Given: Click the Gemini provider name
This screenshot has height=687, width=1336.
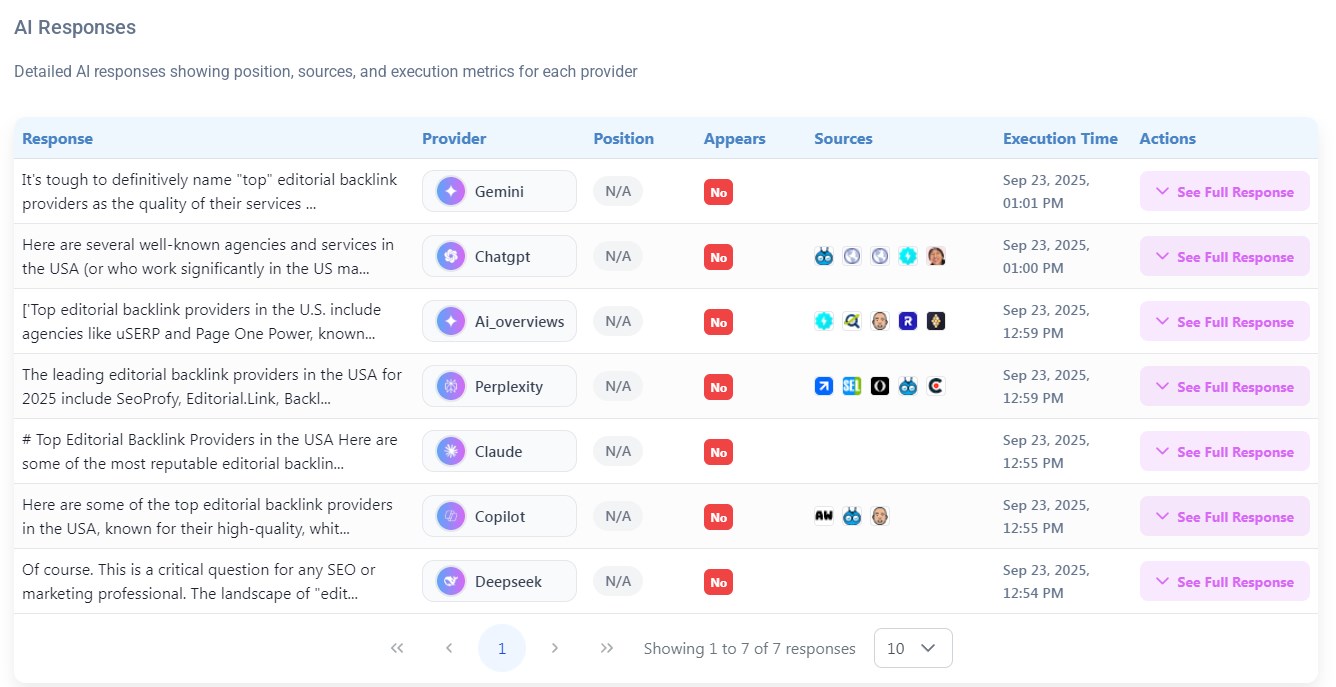Looking at the screenshot, I should pyautogui.click(x=499, y=191).
